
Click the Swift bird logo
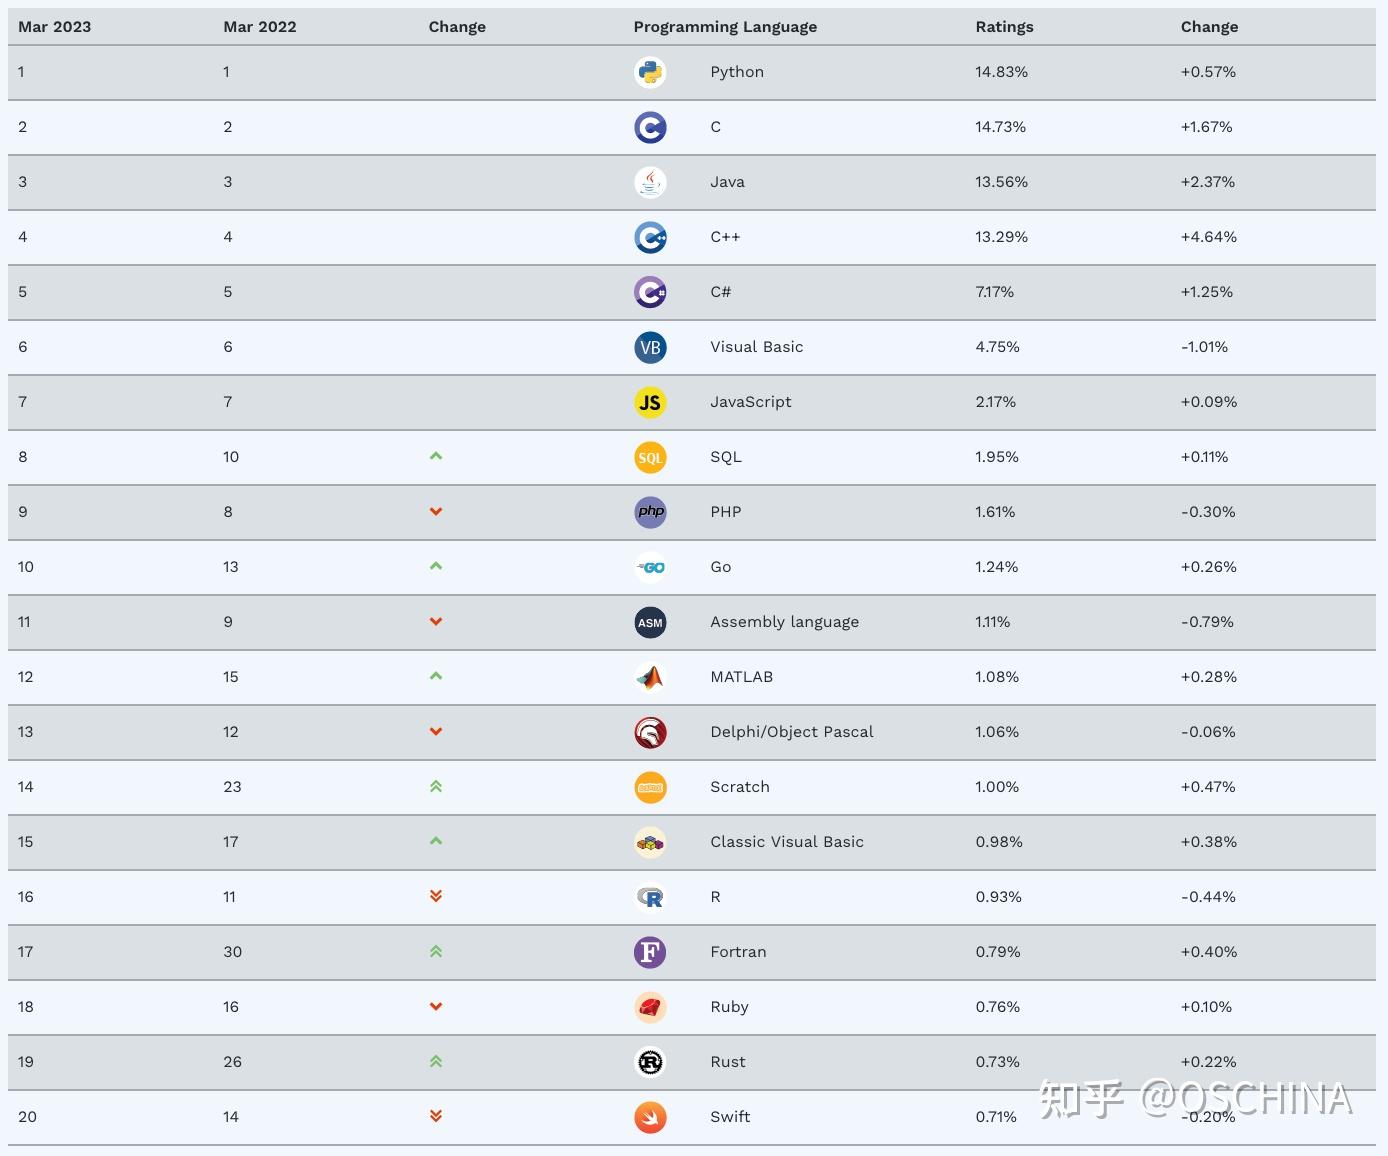[650, 1117]
